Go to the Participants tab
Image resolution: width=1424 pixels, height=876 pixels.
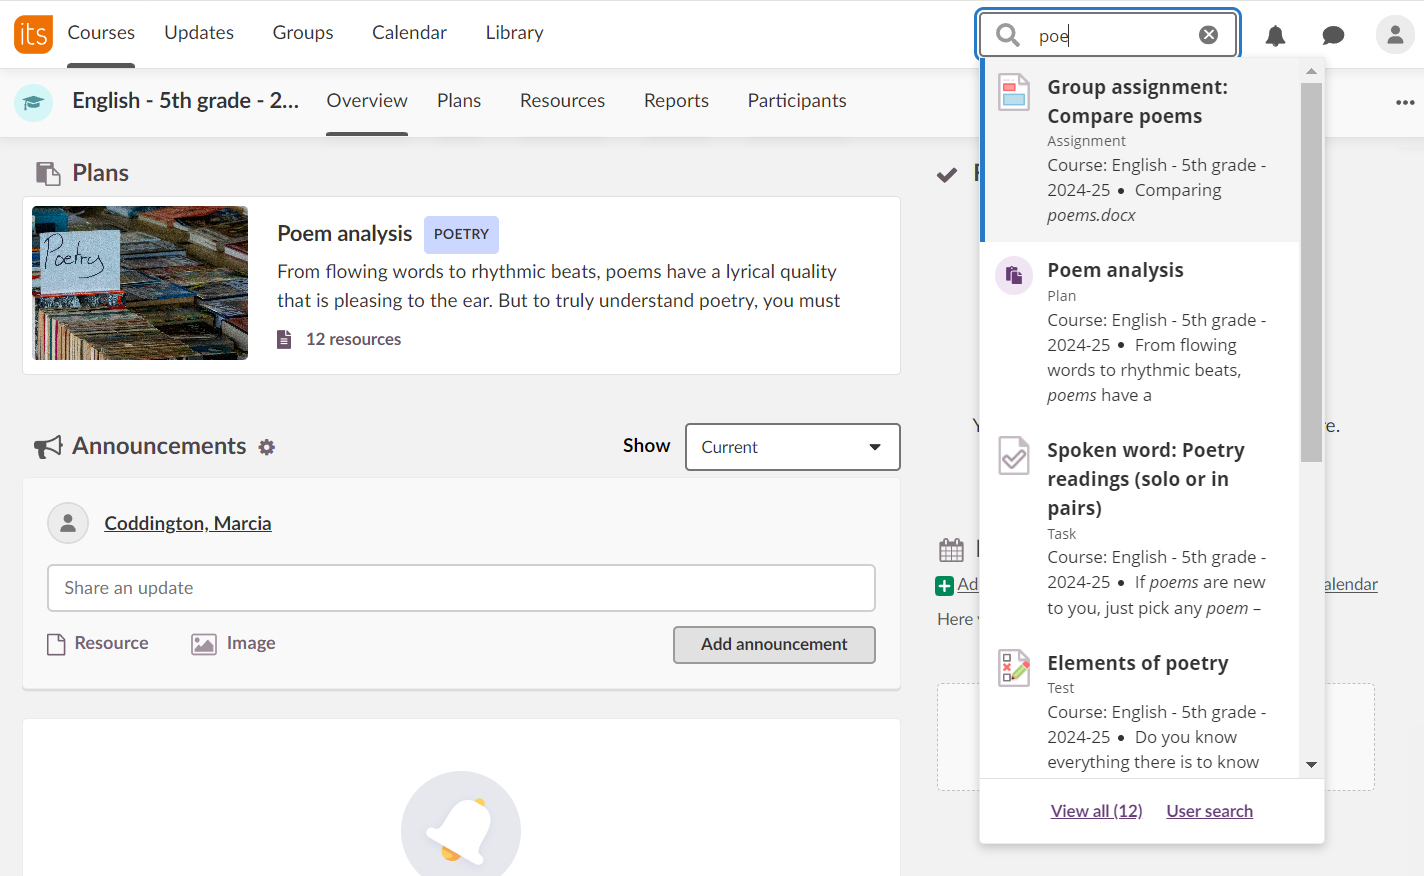point(796,101)
